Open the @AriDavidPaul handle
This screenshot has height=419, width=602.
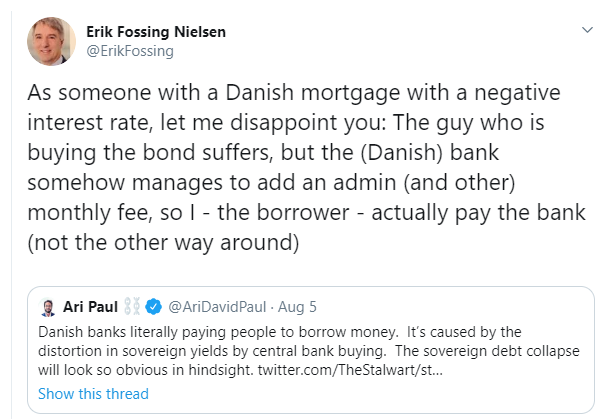click(217, 307)
